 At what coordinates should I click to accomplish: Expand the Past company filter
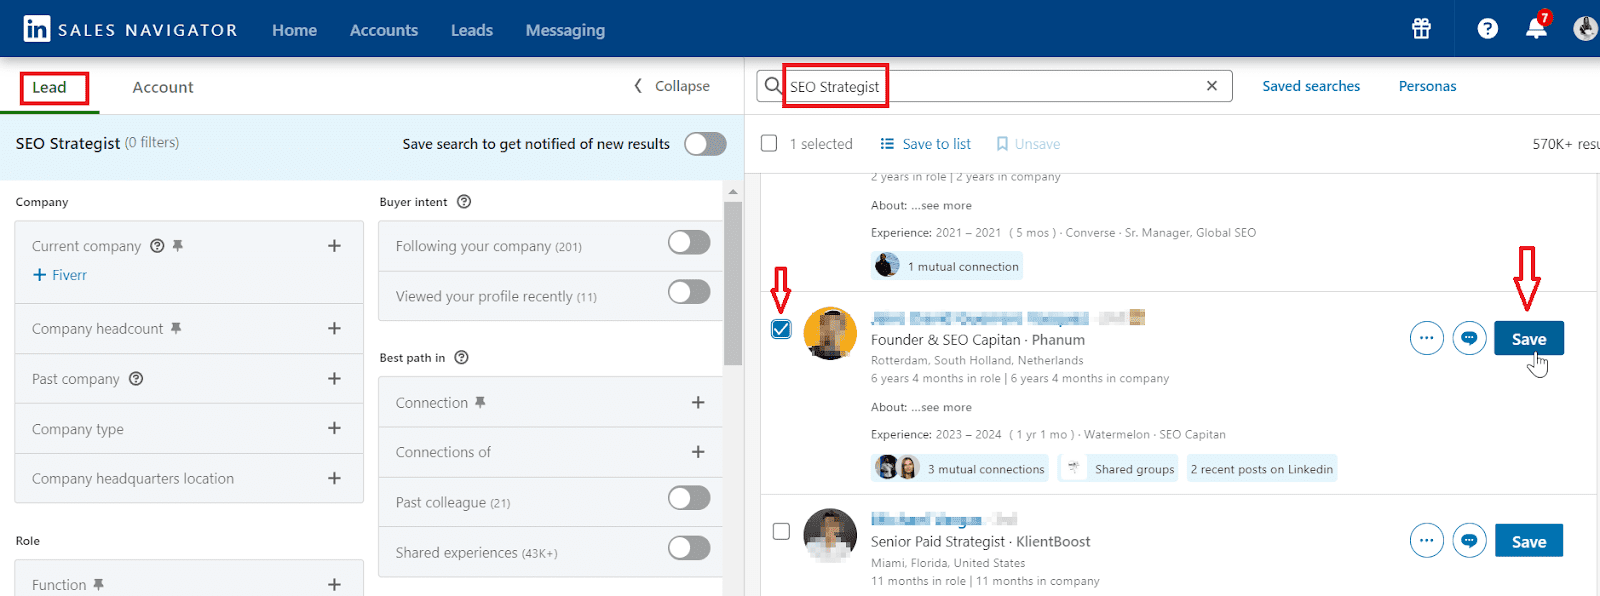tap(334, 379)
